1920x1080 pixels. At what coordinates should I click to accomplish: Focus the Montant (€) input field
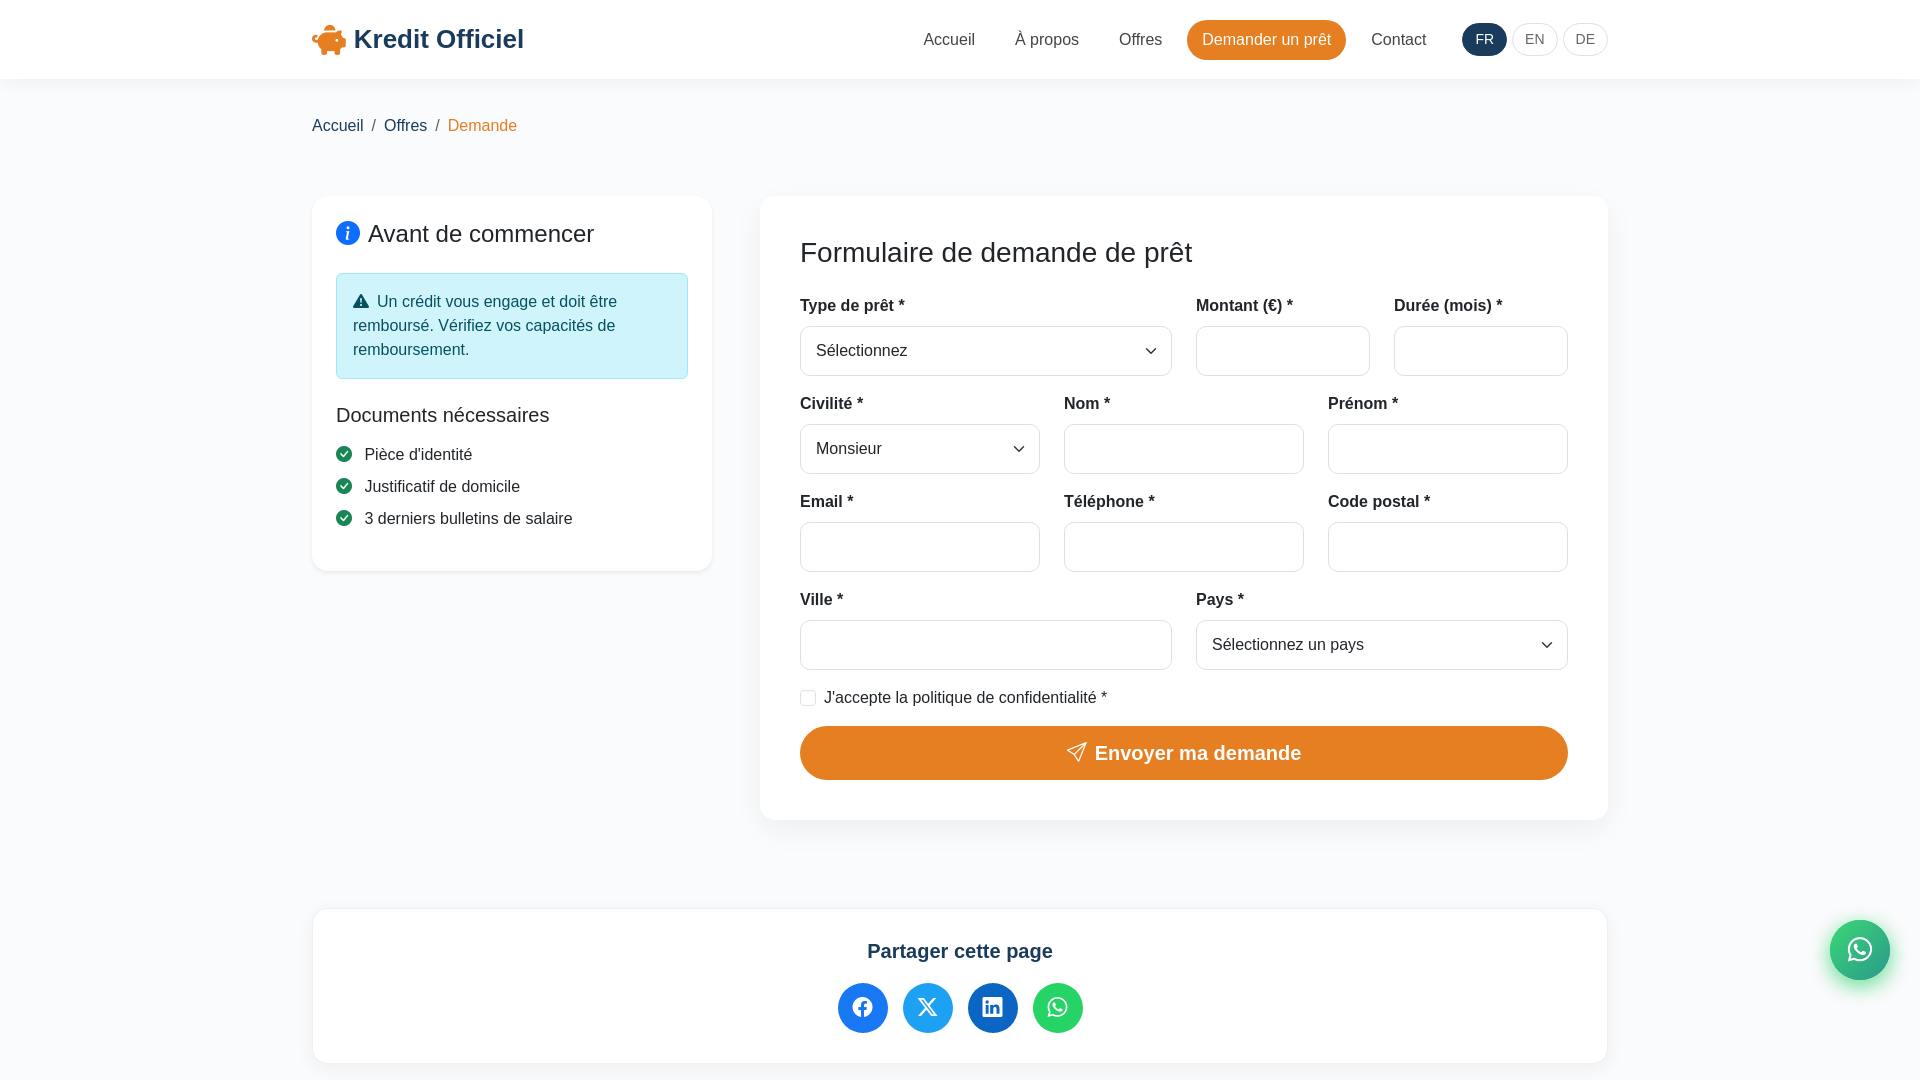(1283, 351)
